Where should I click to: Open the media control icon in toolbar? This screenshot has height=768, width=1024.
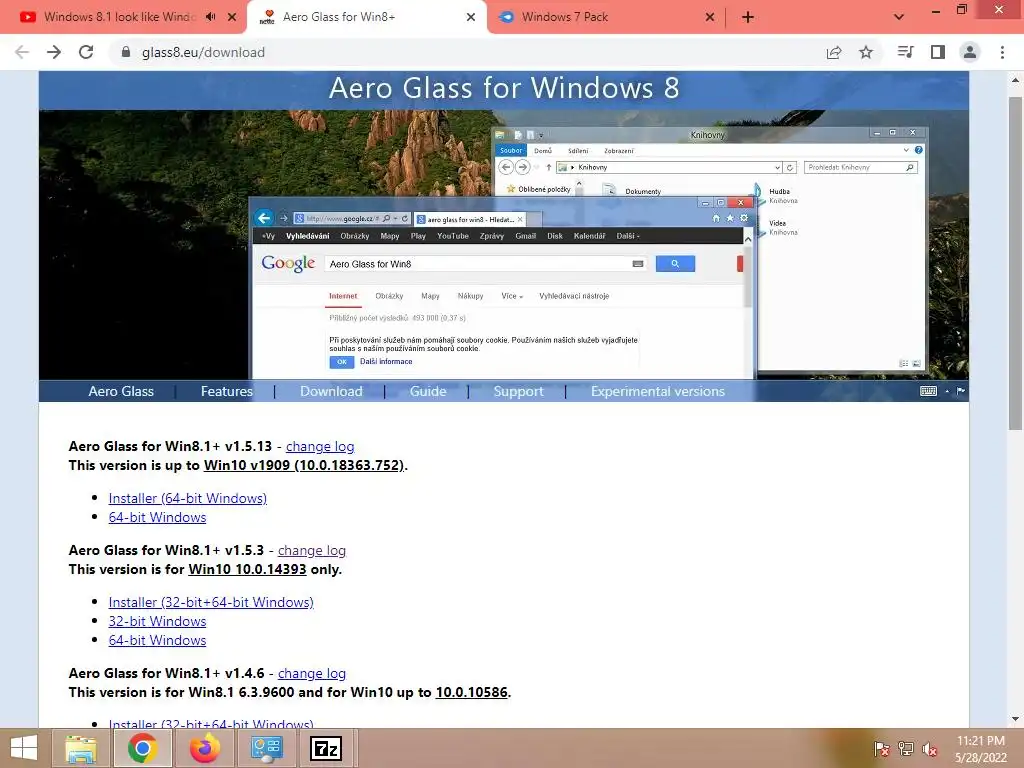click(905, 52)
